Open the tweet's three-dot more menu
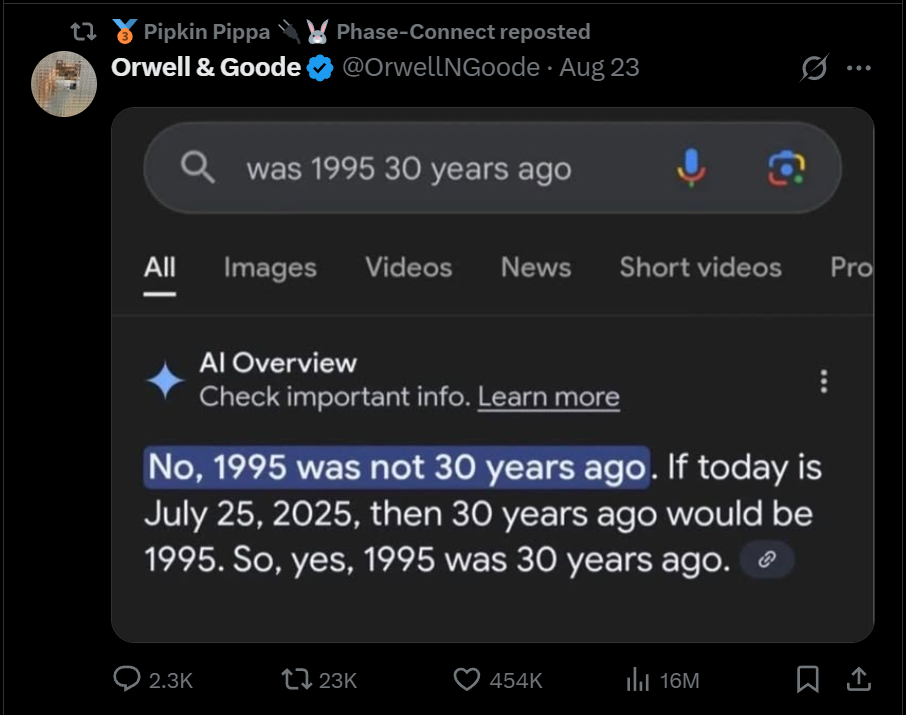Image resolution: width=906 pixels, height=715 pixels. tap(858, 68)
